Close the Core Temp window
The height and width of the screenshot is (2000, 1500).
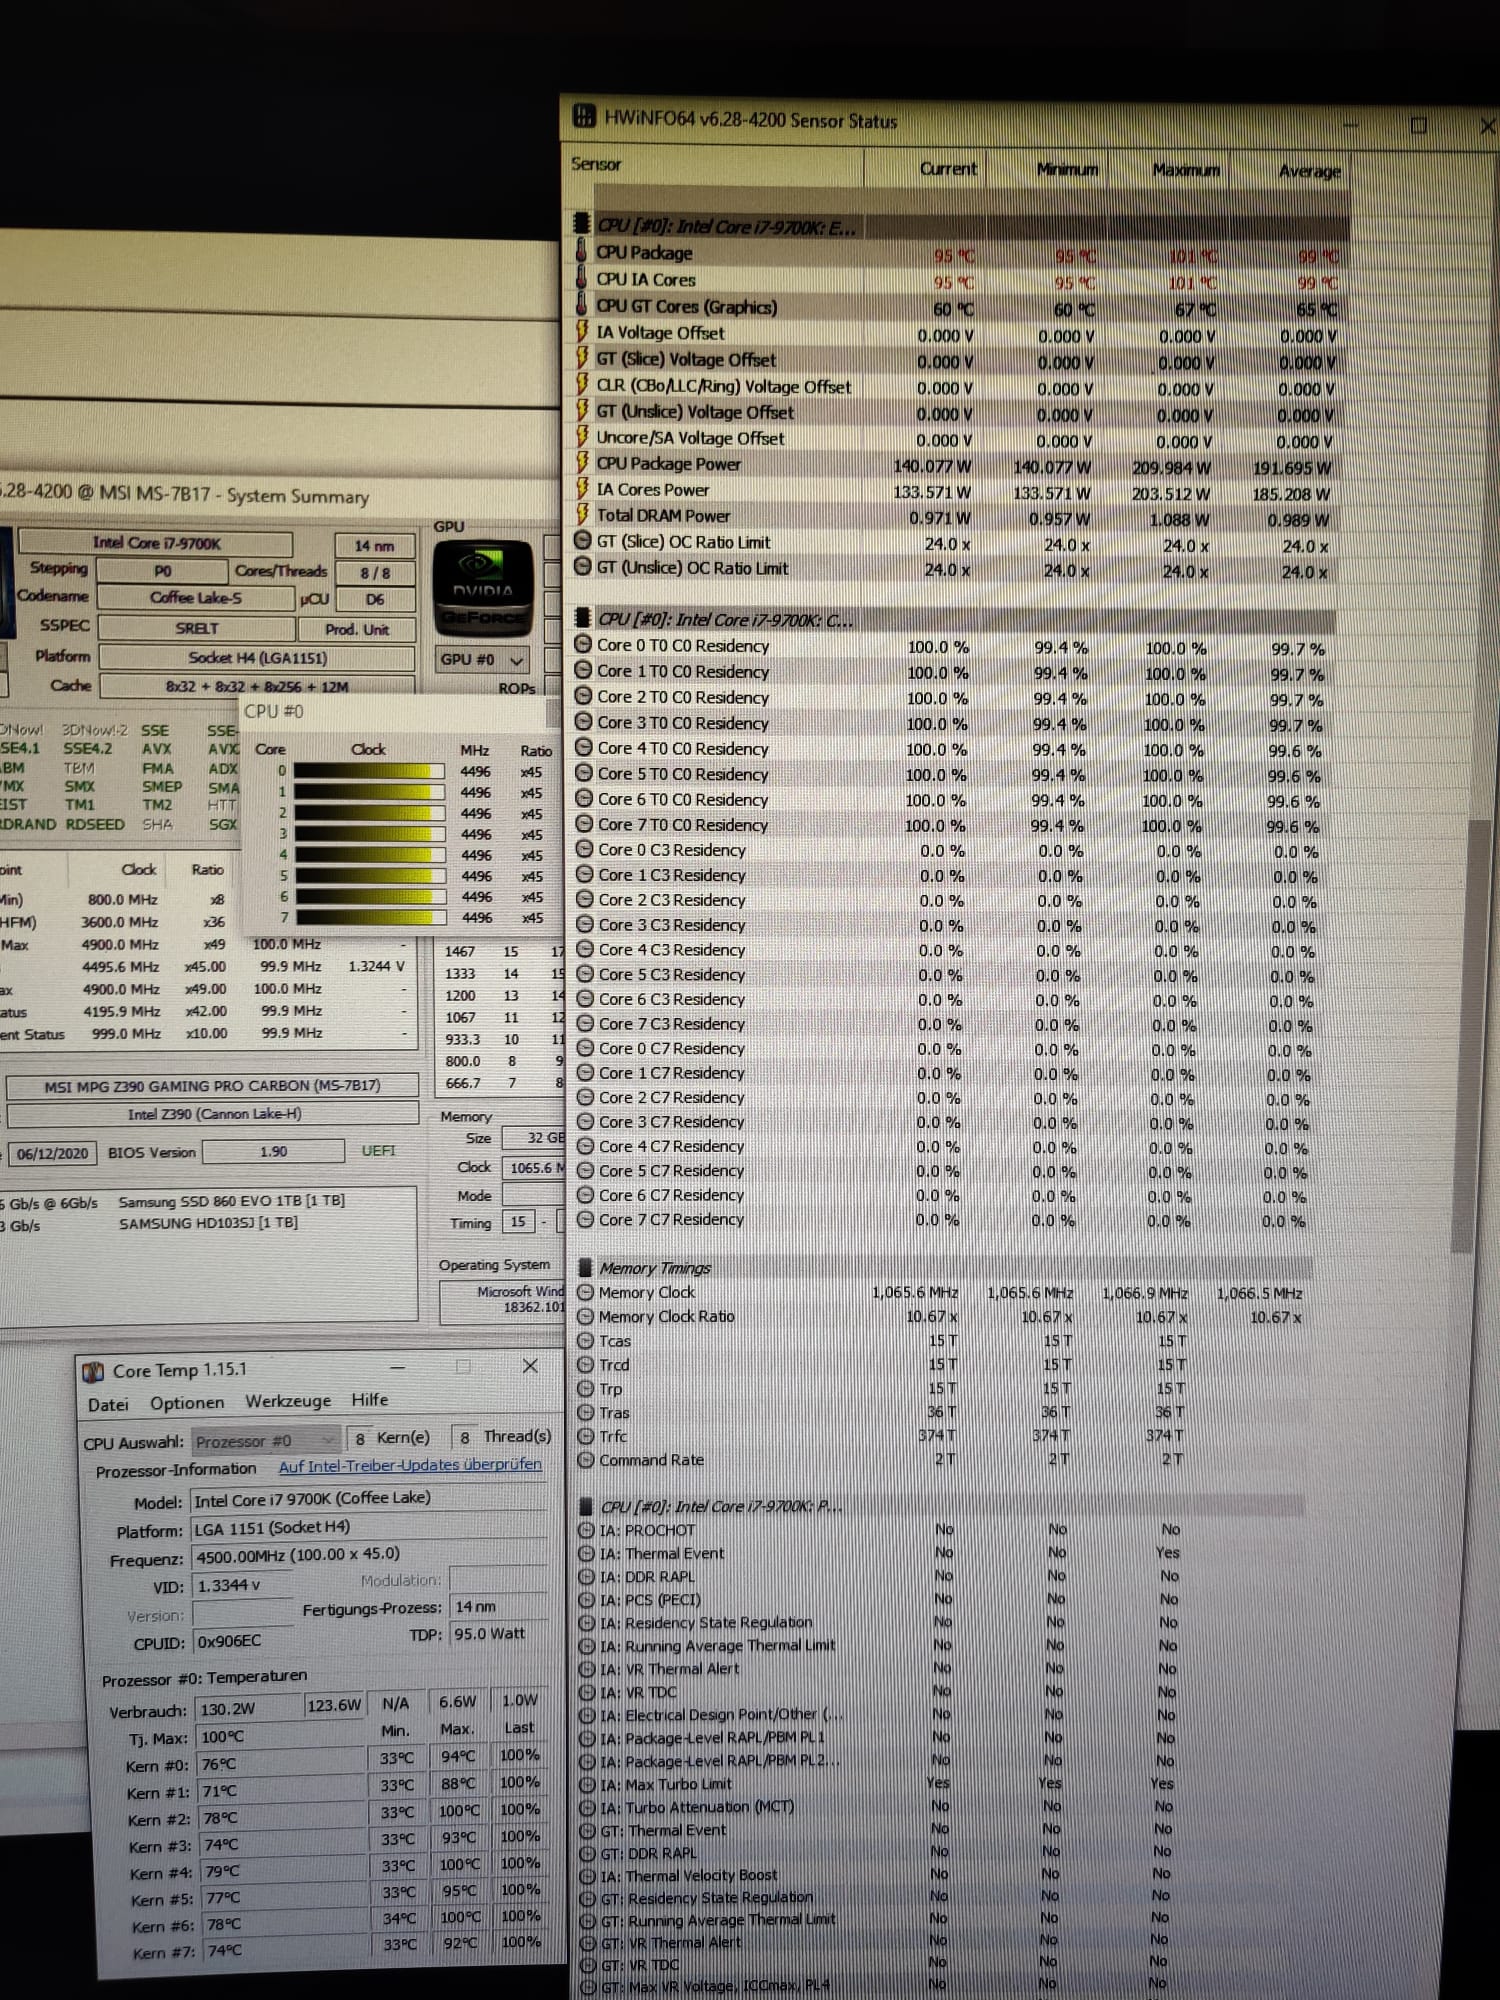[530, 1365]
